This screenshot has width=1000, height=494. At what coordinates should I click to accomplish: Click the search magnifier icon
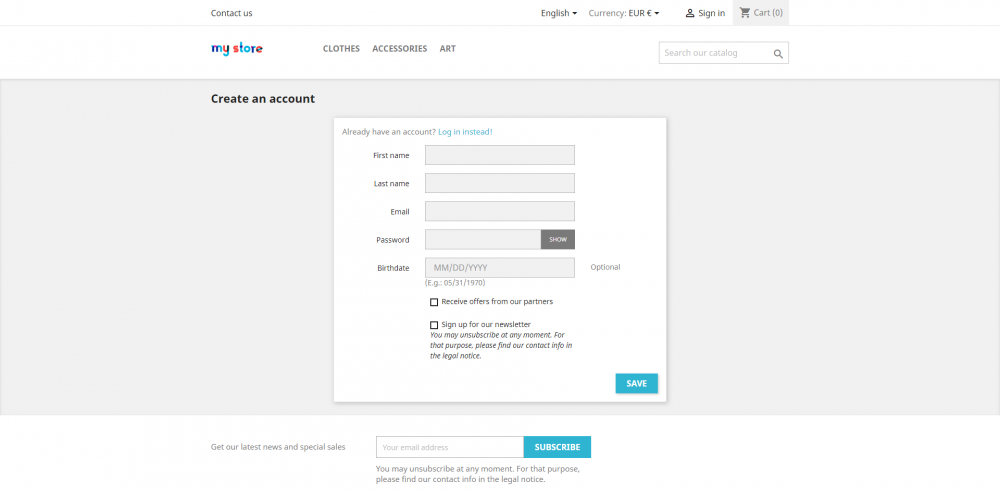click(778, 53)
